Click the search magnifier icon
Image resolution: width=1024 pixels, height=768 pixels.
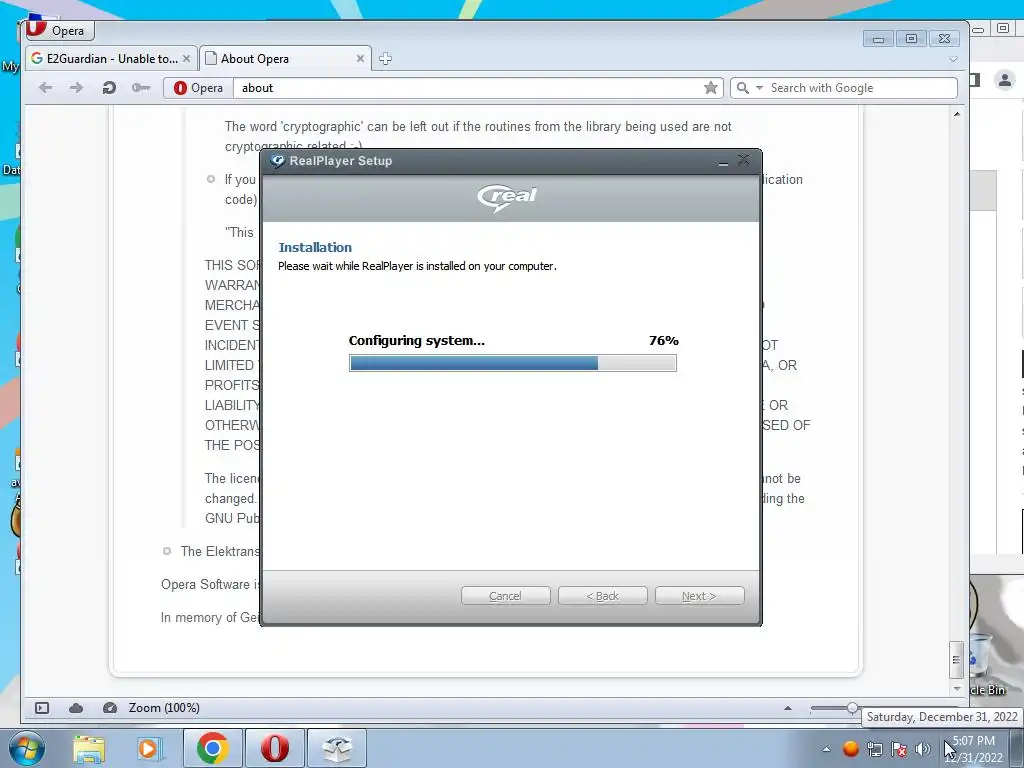pyautogui.click(x=743, y=88)
